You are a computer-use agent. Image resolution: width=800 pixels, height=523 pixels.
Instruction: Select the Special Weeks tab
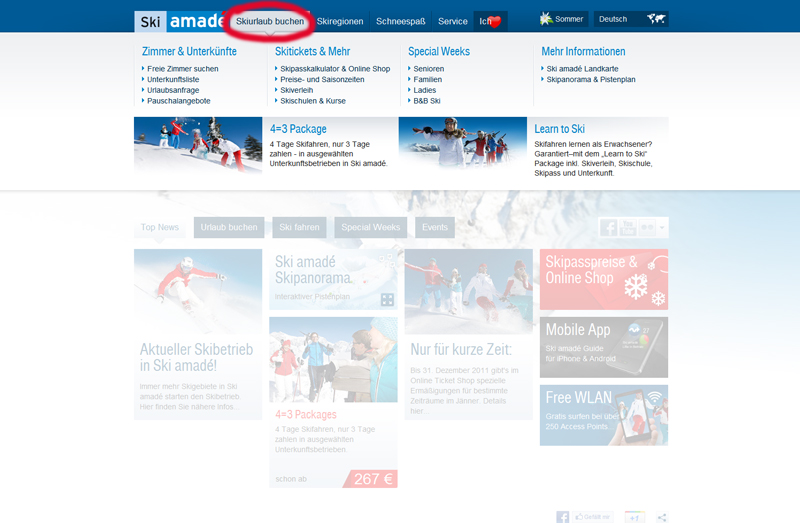pyautogui.click(x=371, y=227)
